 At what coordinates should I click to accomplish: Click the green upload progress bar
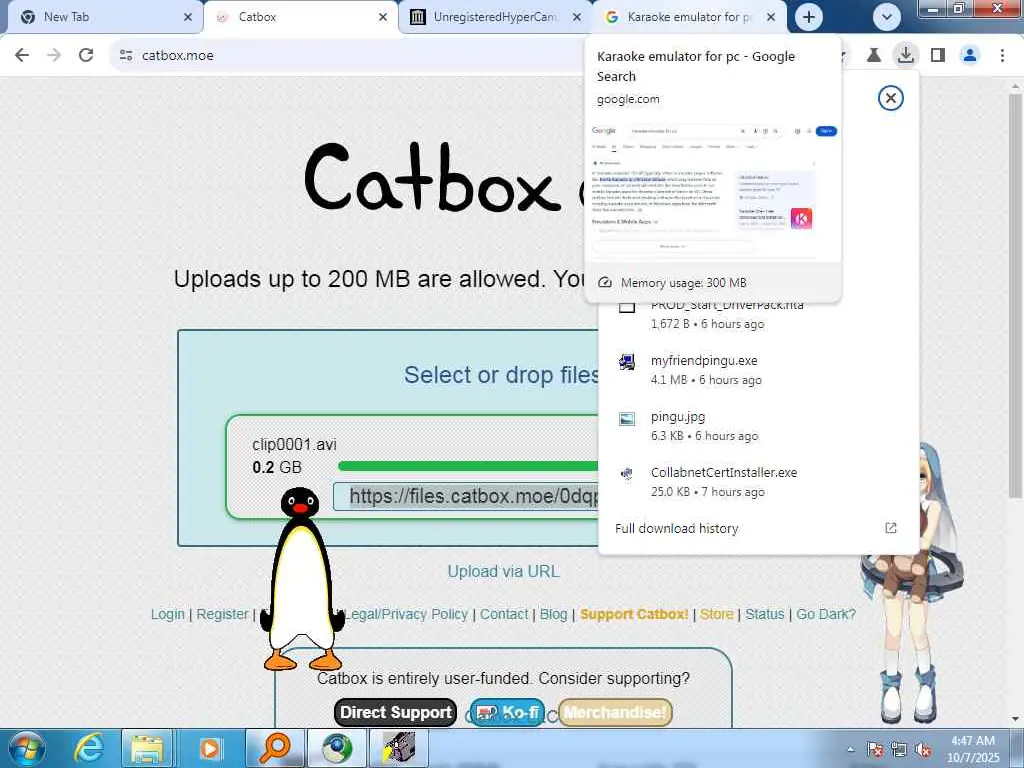468,466
